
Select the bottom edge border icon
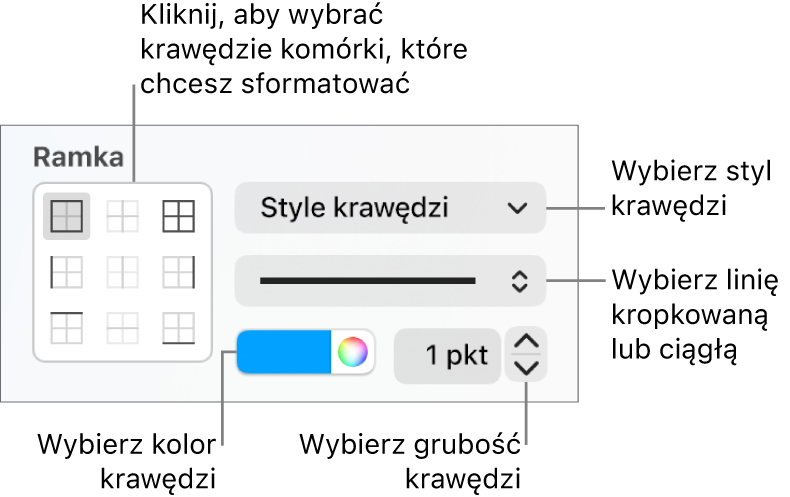tap(178, 328)
